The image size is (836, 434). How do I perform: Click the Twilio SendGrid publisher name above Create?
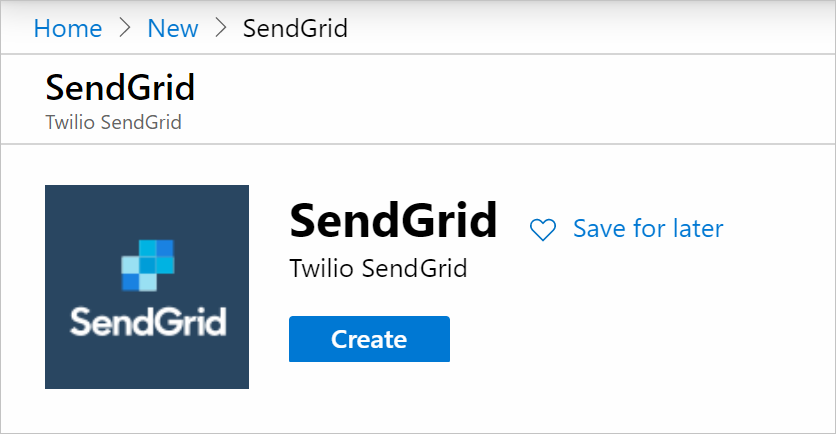[x=378, y=269]
